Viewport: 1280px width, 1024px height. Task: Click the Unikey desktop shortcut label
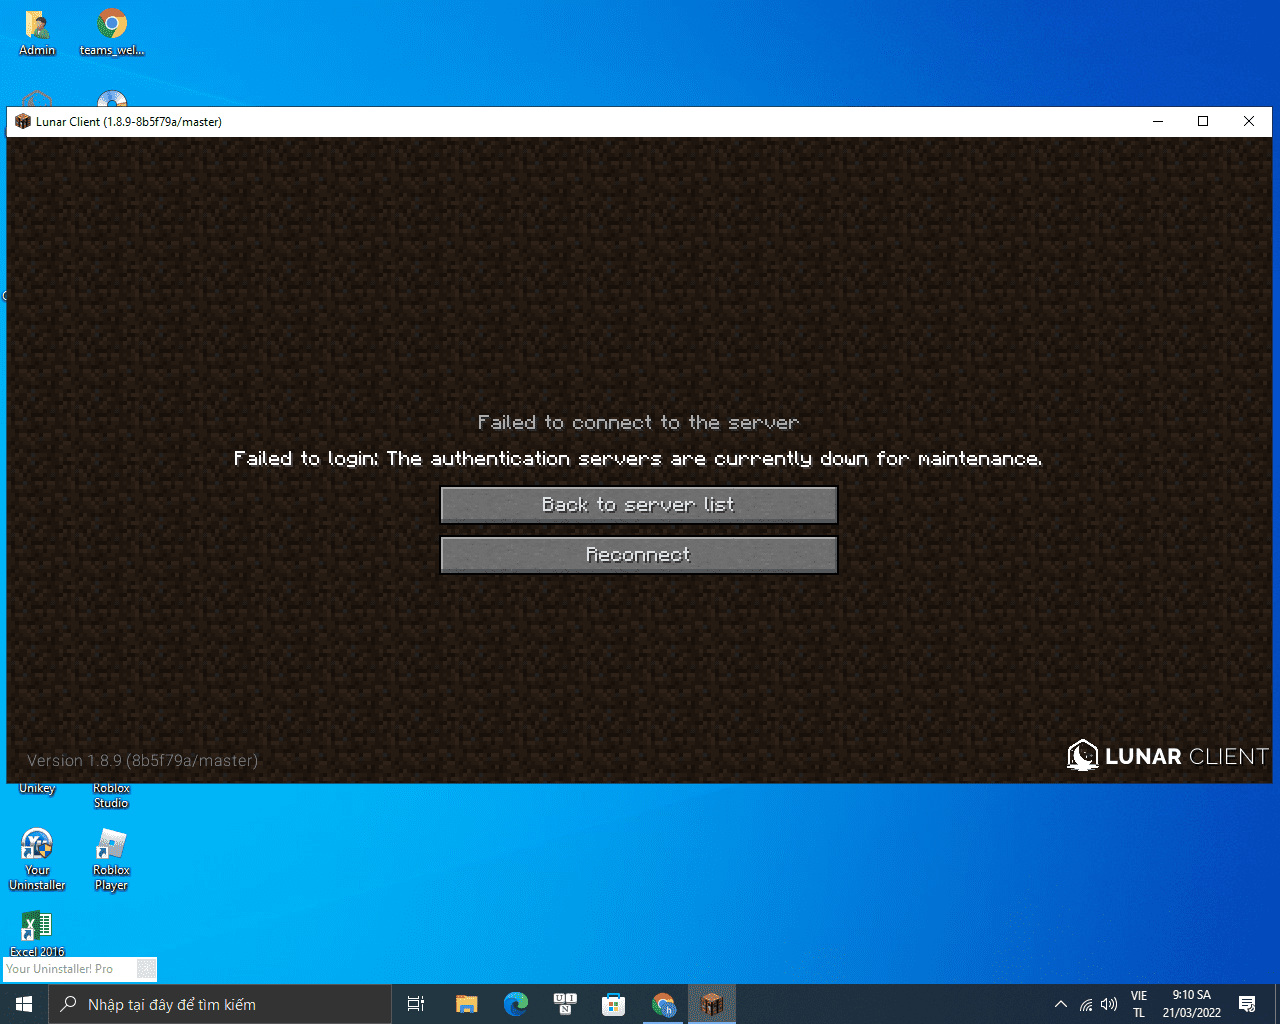[x=37, y=789]
